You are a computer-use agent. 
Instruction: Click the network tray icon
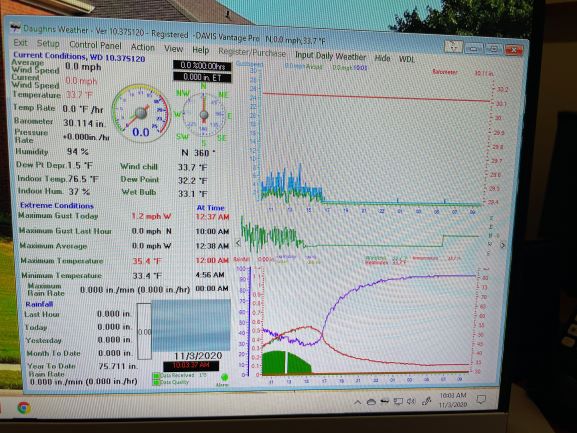(x=398, y=401)
